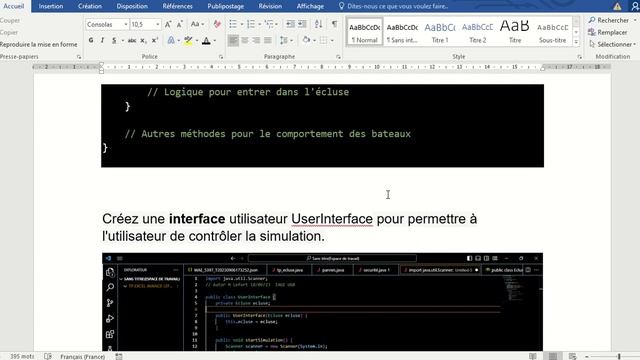
Task: Switch to the Création tab
Action: coord(90,6)
